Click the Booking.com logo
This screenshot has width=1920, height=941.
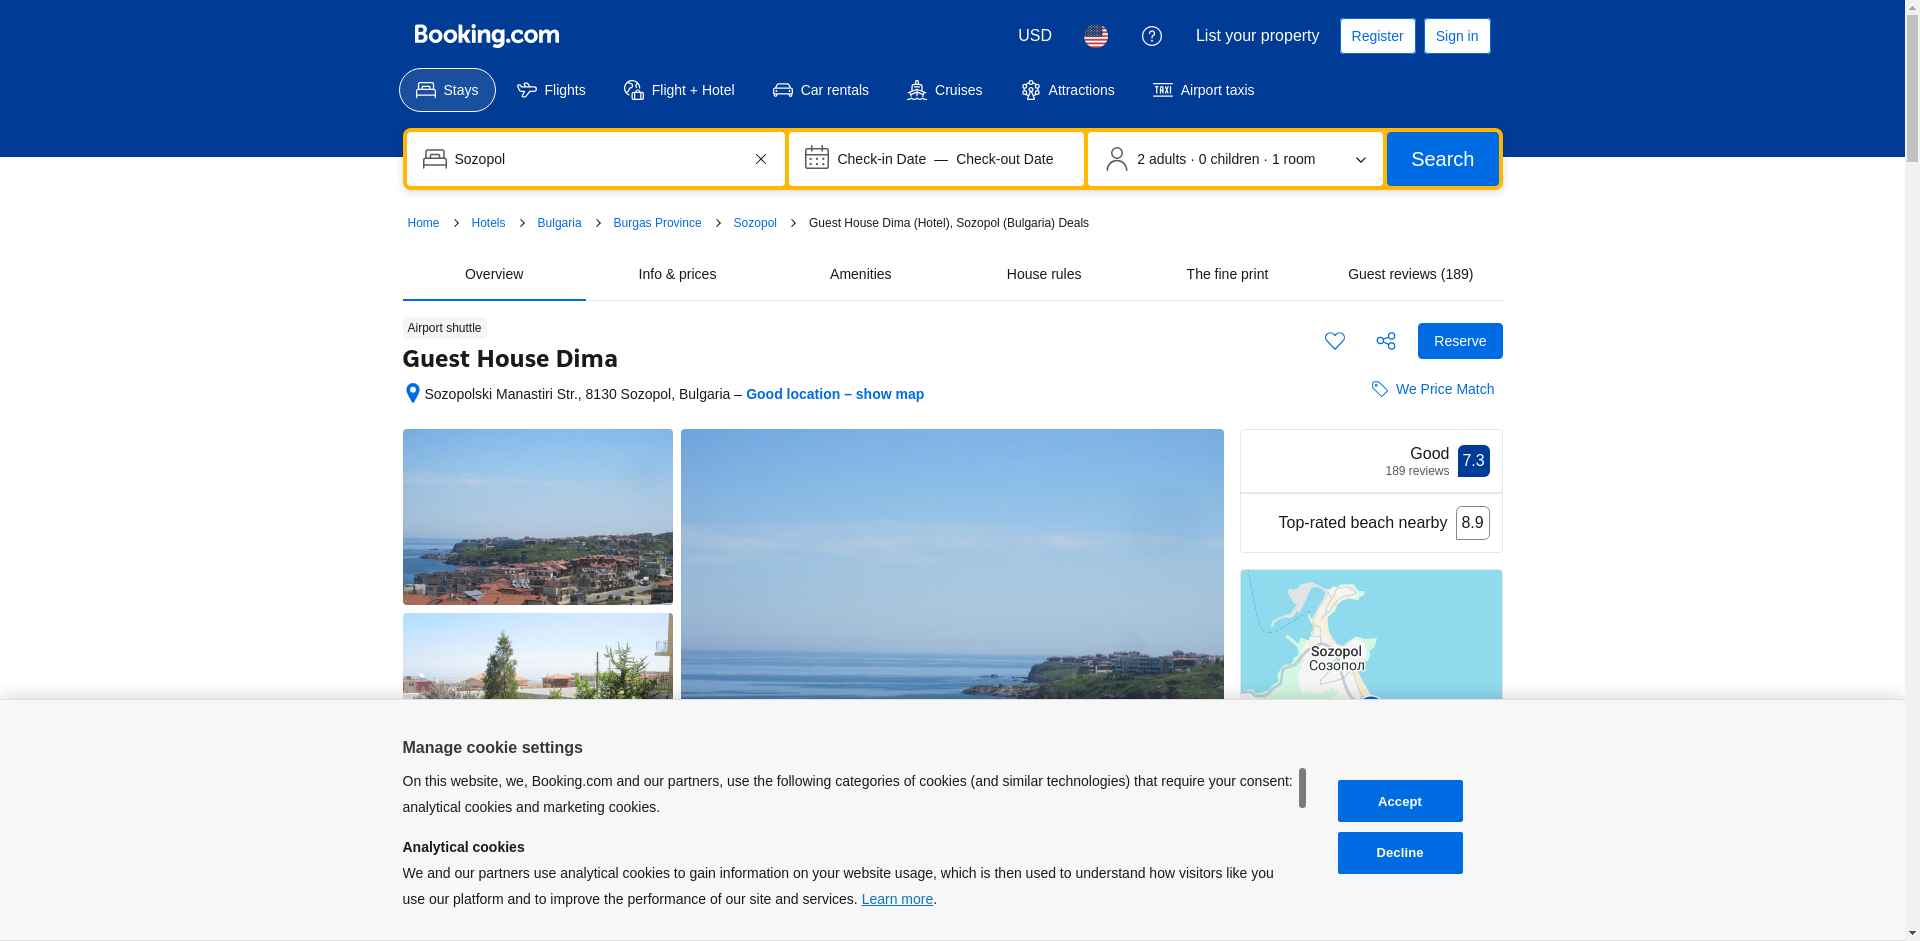[x=486, y=36]
